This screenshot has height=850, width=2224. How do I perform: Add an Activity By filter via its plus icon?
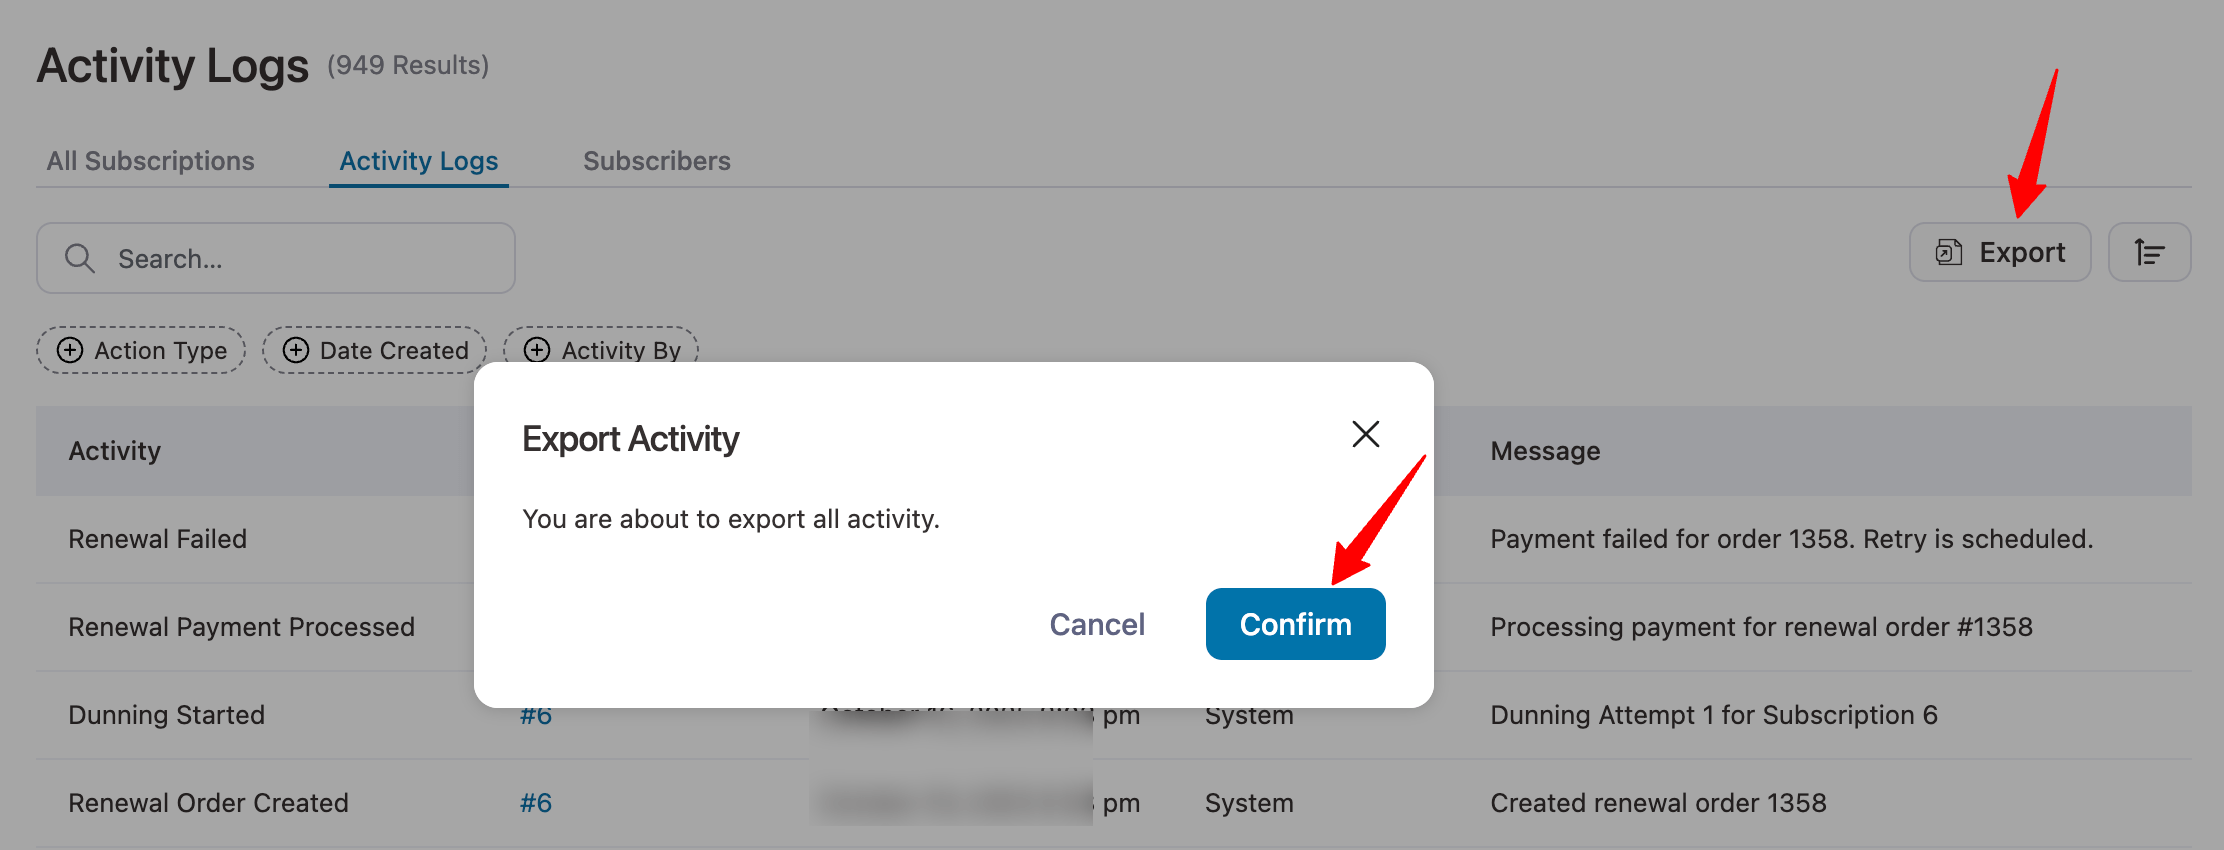[x=538, y=350]
